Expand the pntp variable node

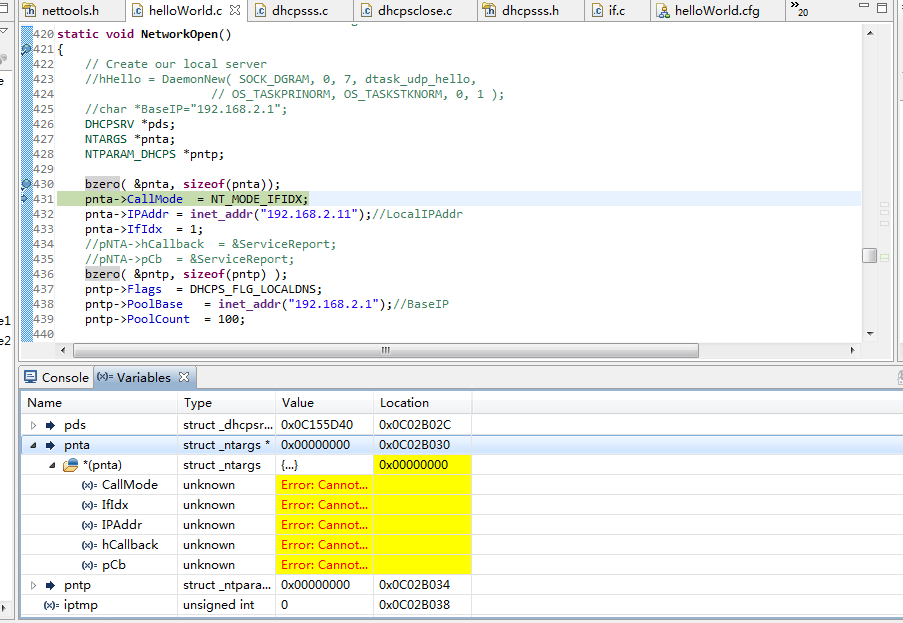click(33, 584)
